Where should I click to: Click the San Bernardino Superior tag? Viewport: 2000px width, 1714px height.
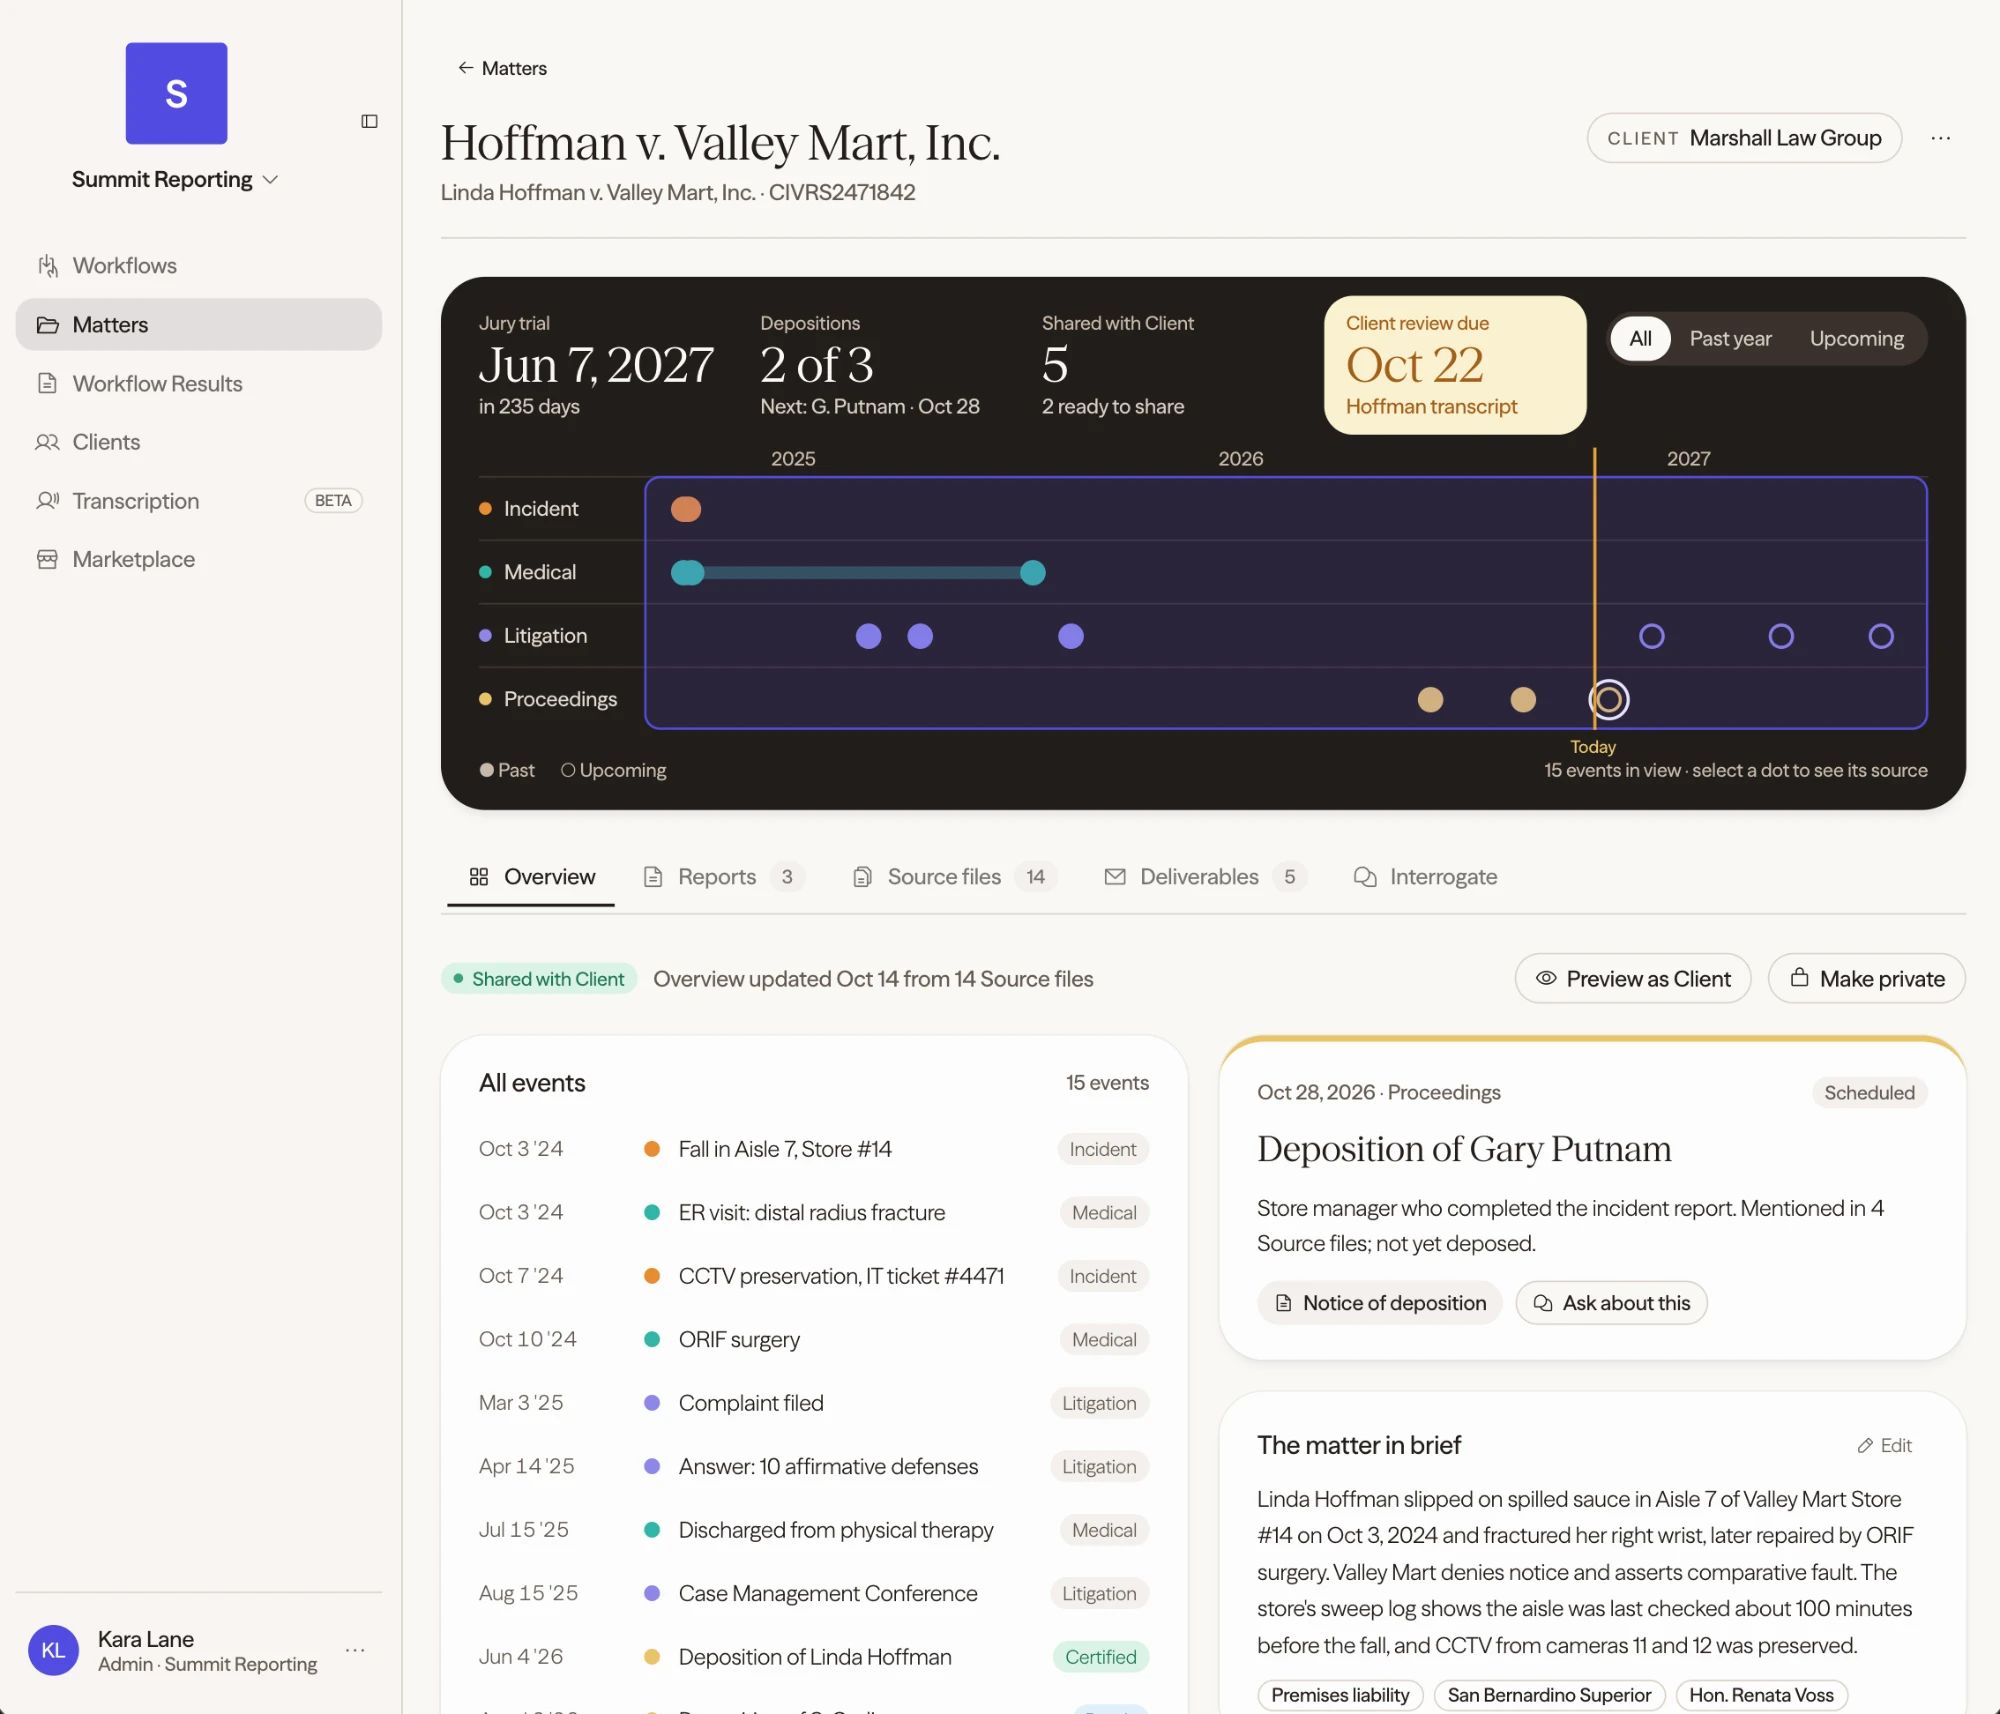(x=1549, y=1695)
